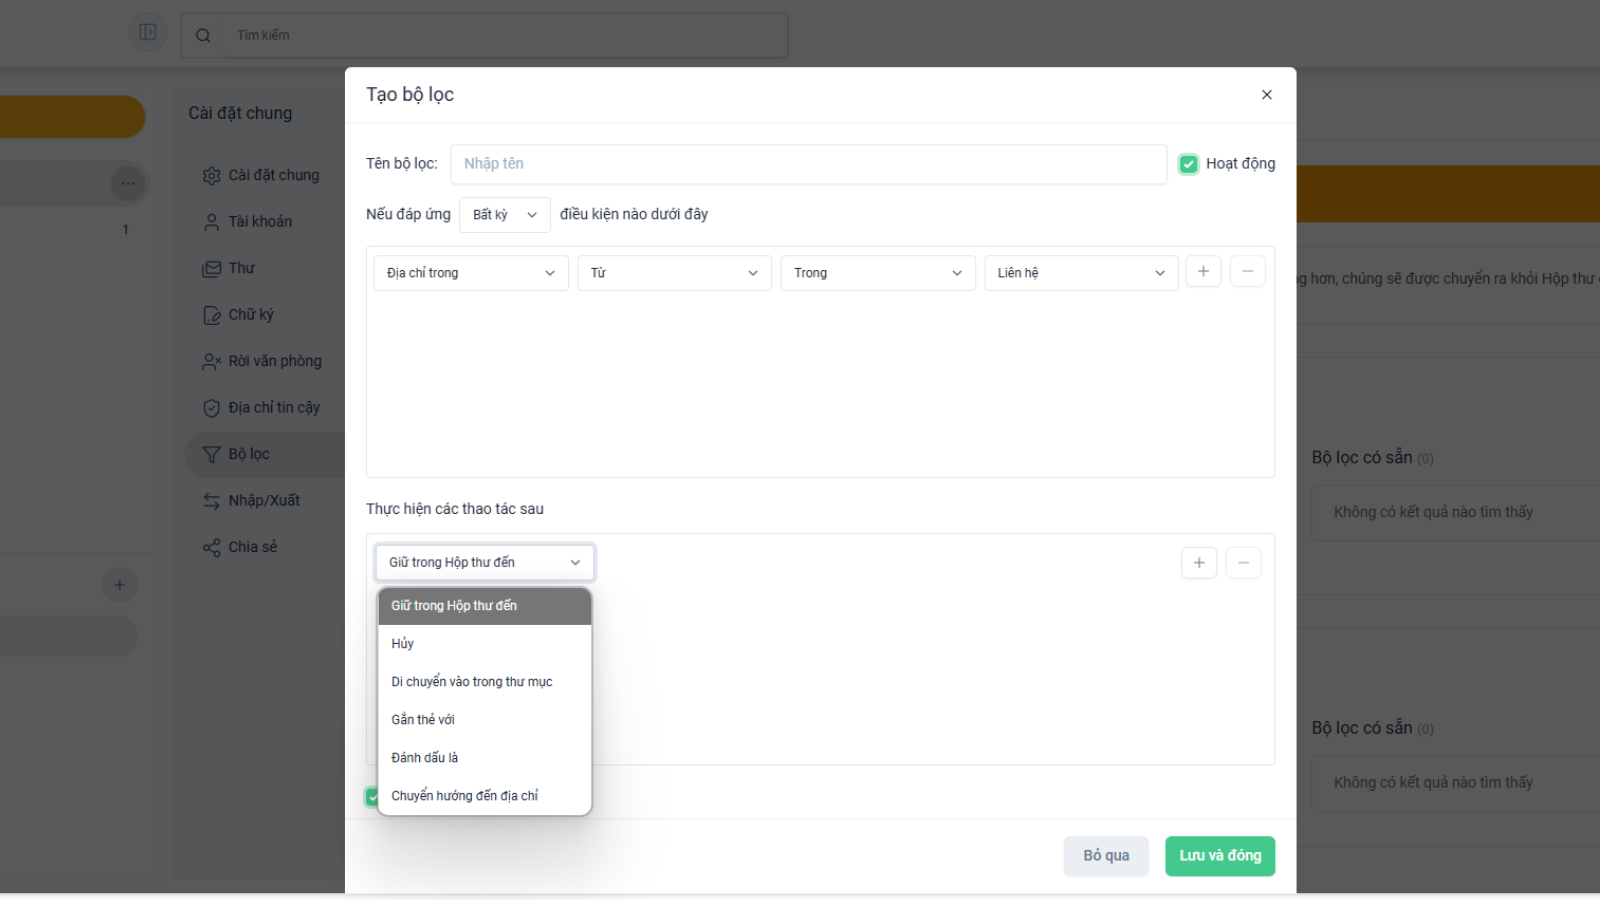
Task: Click the Tìm kiếm search field
Action: (484, 36)
